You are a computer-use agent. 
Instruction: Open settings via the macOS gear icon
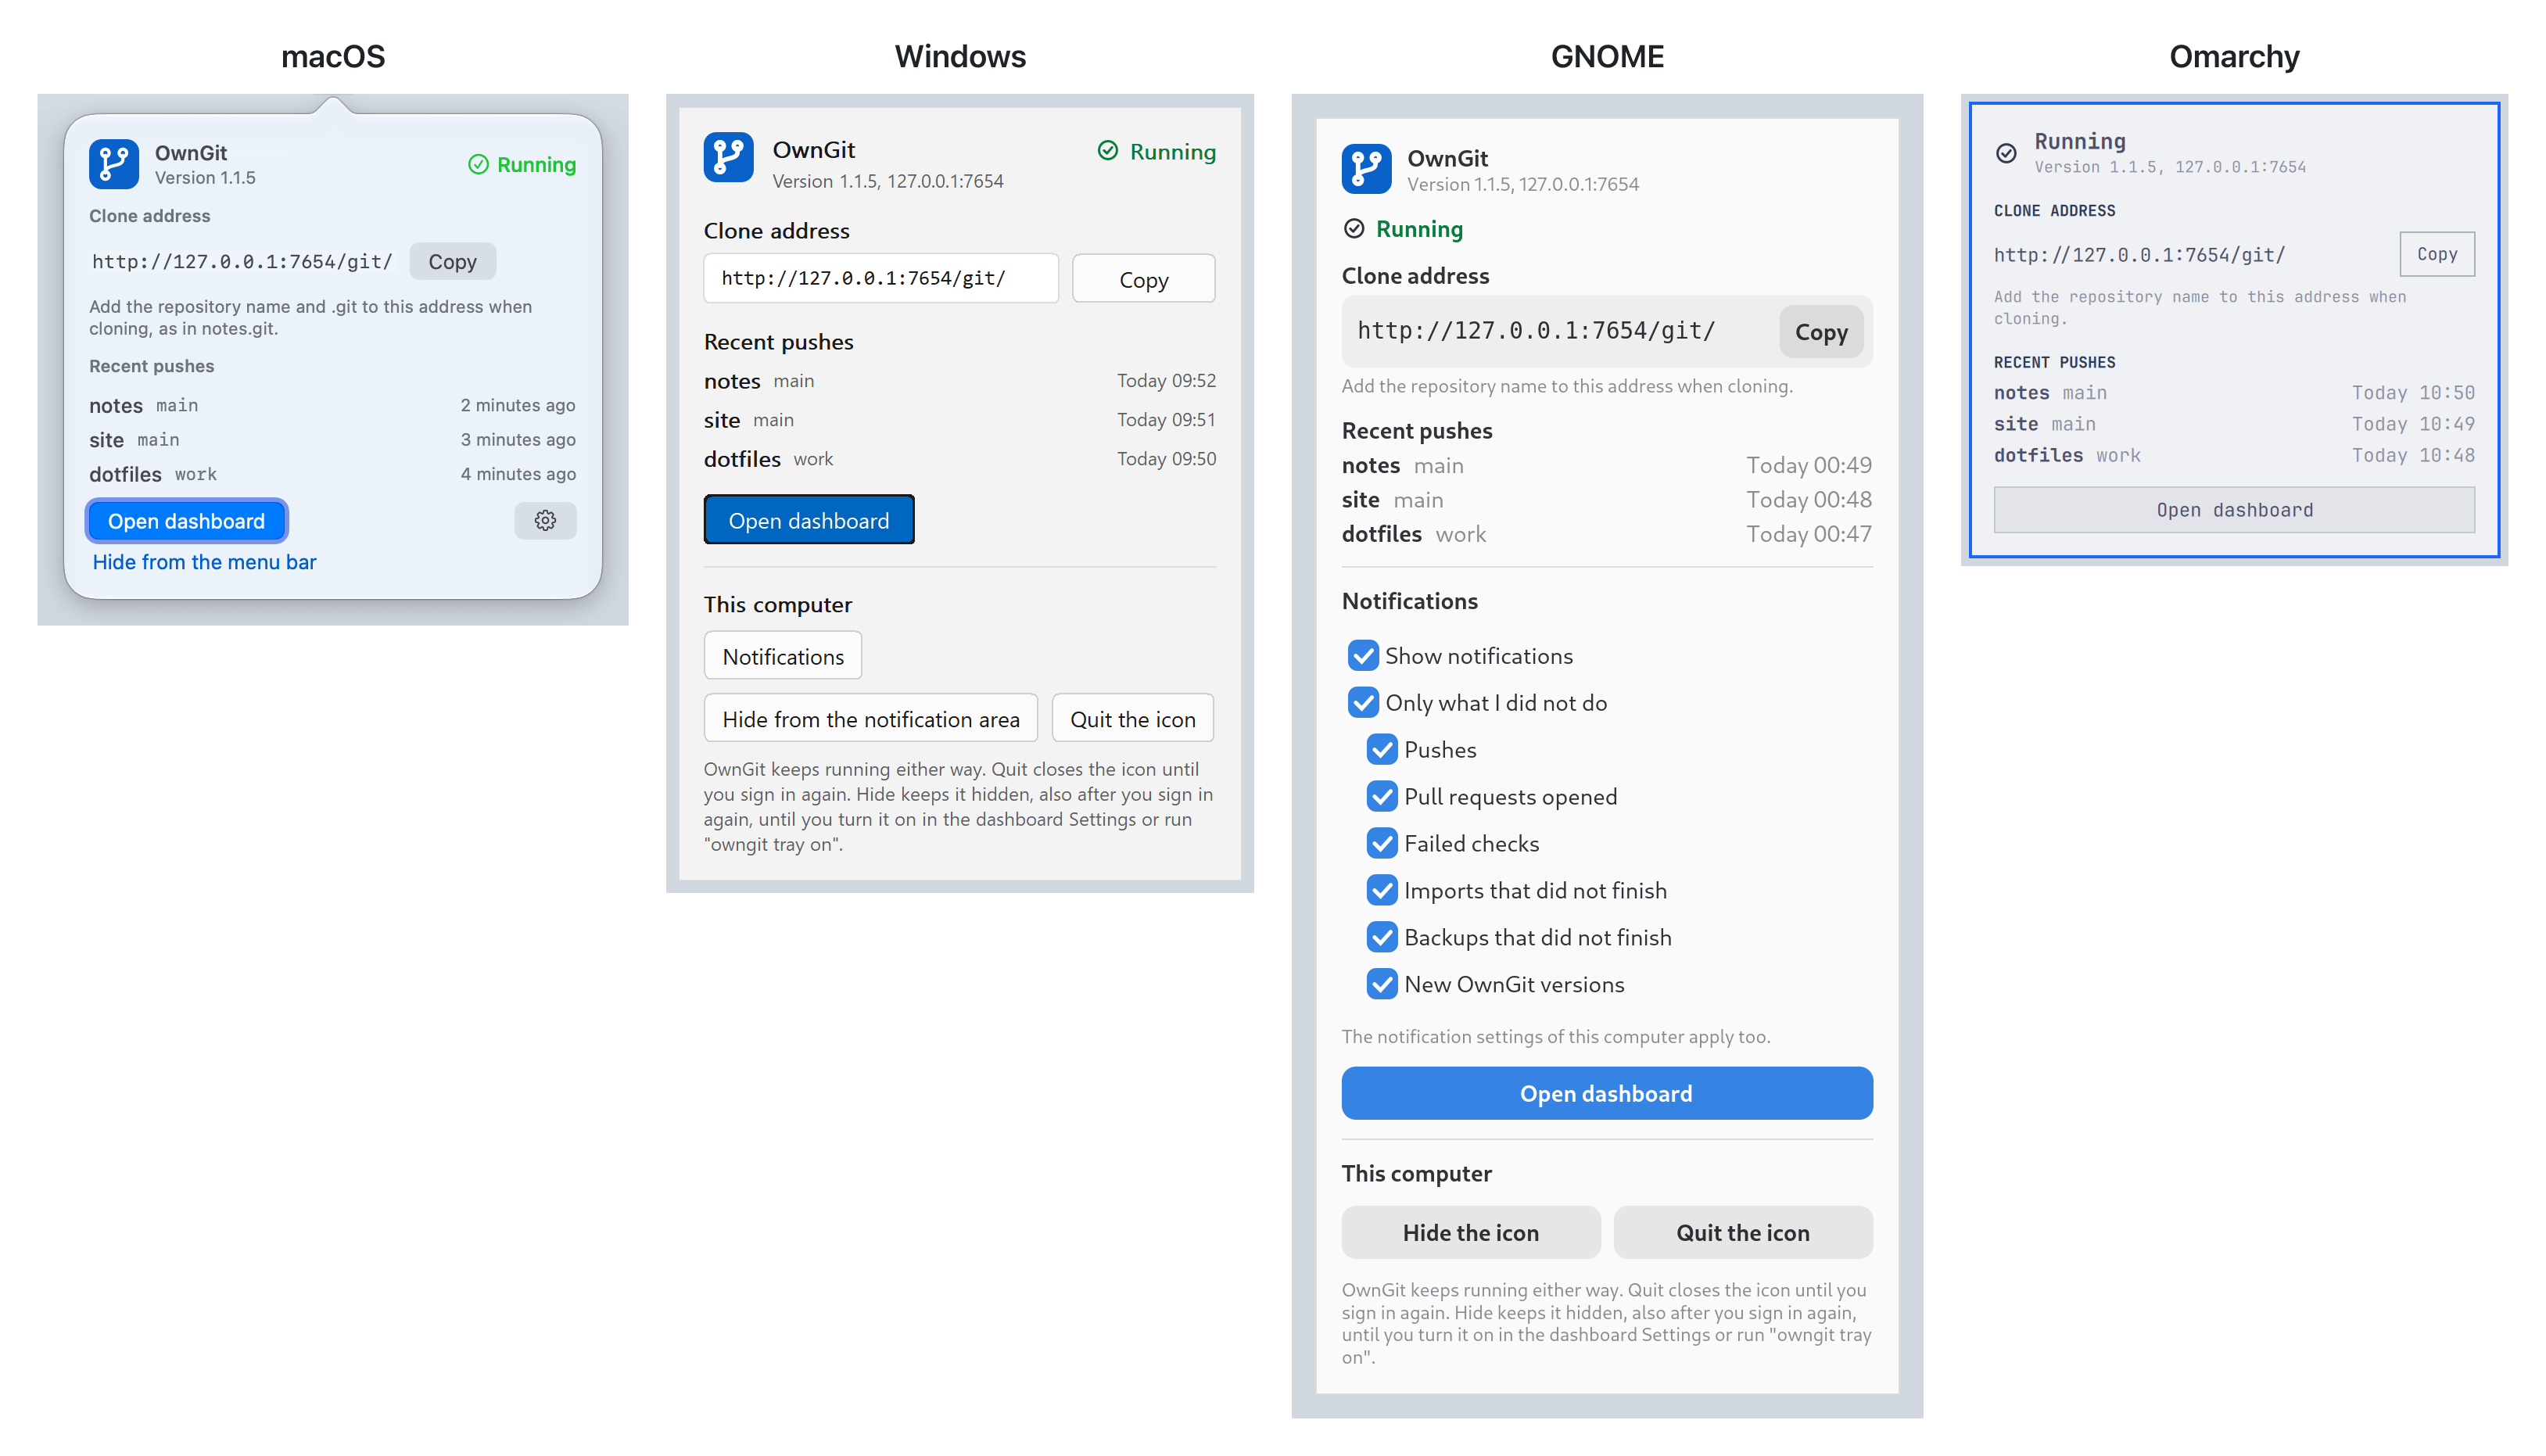[545, 520]
